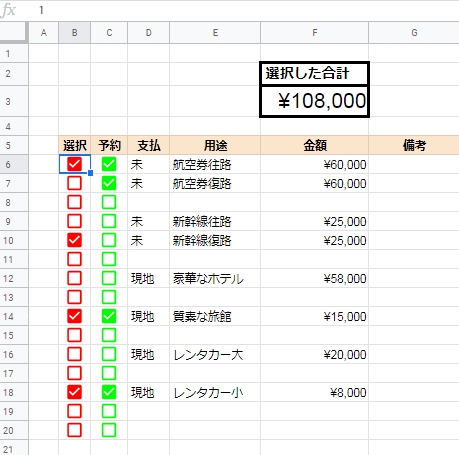
Task: Check the green 予約 checkbox in row 8
Action: (109, 202)
